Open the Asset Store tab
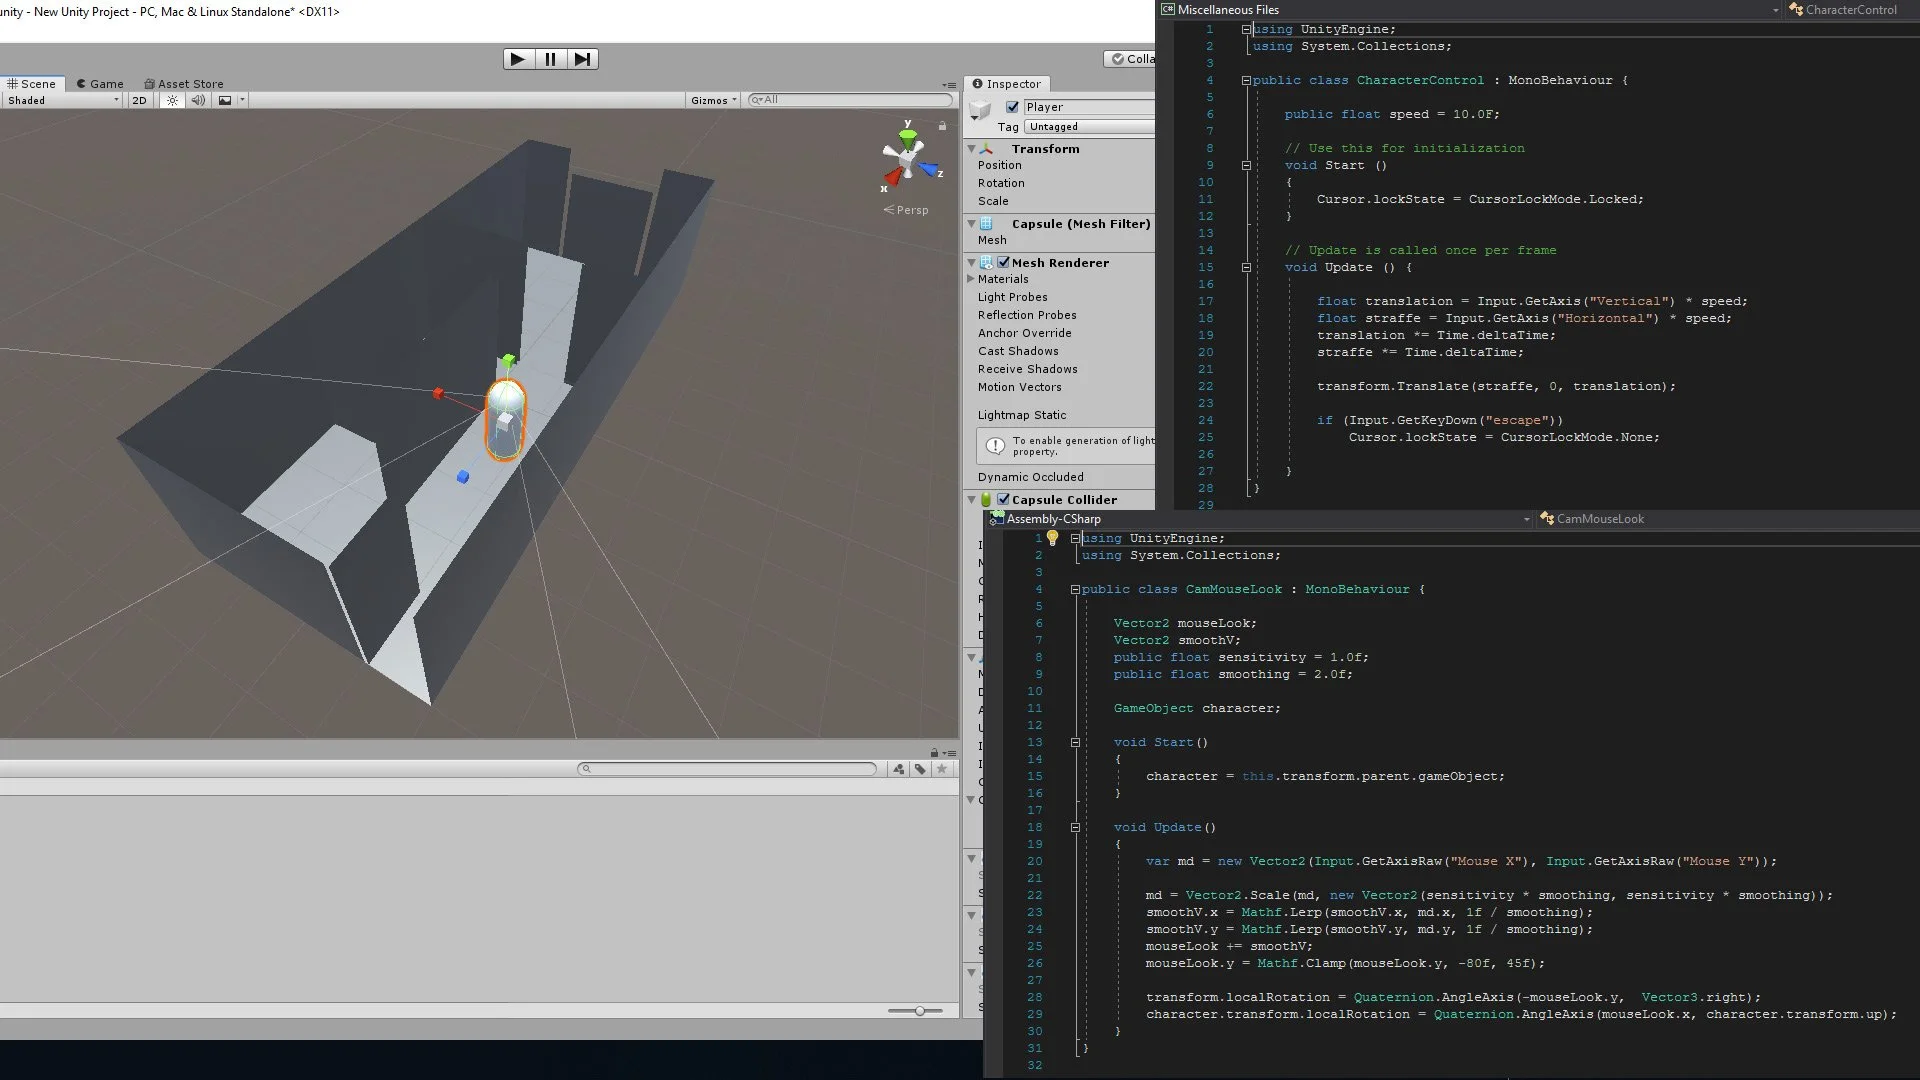1920x1080 pixels. coord(184,84)
